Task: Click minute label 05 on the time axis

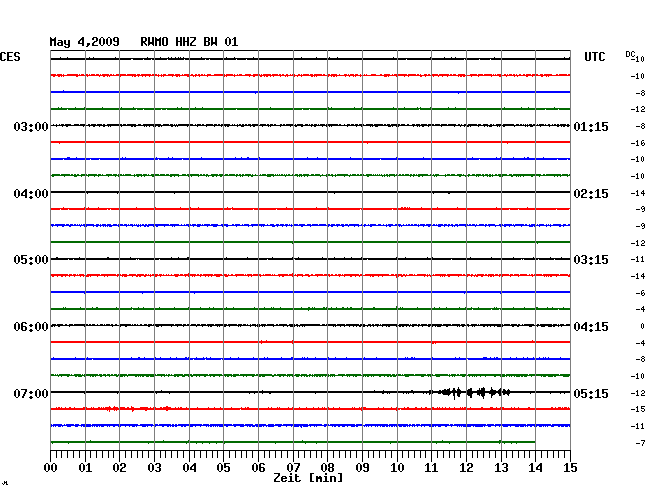Action: click(223, 468)
